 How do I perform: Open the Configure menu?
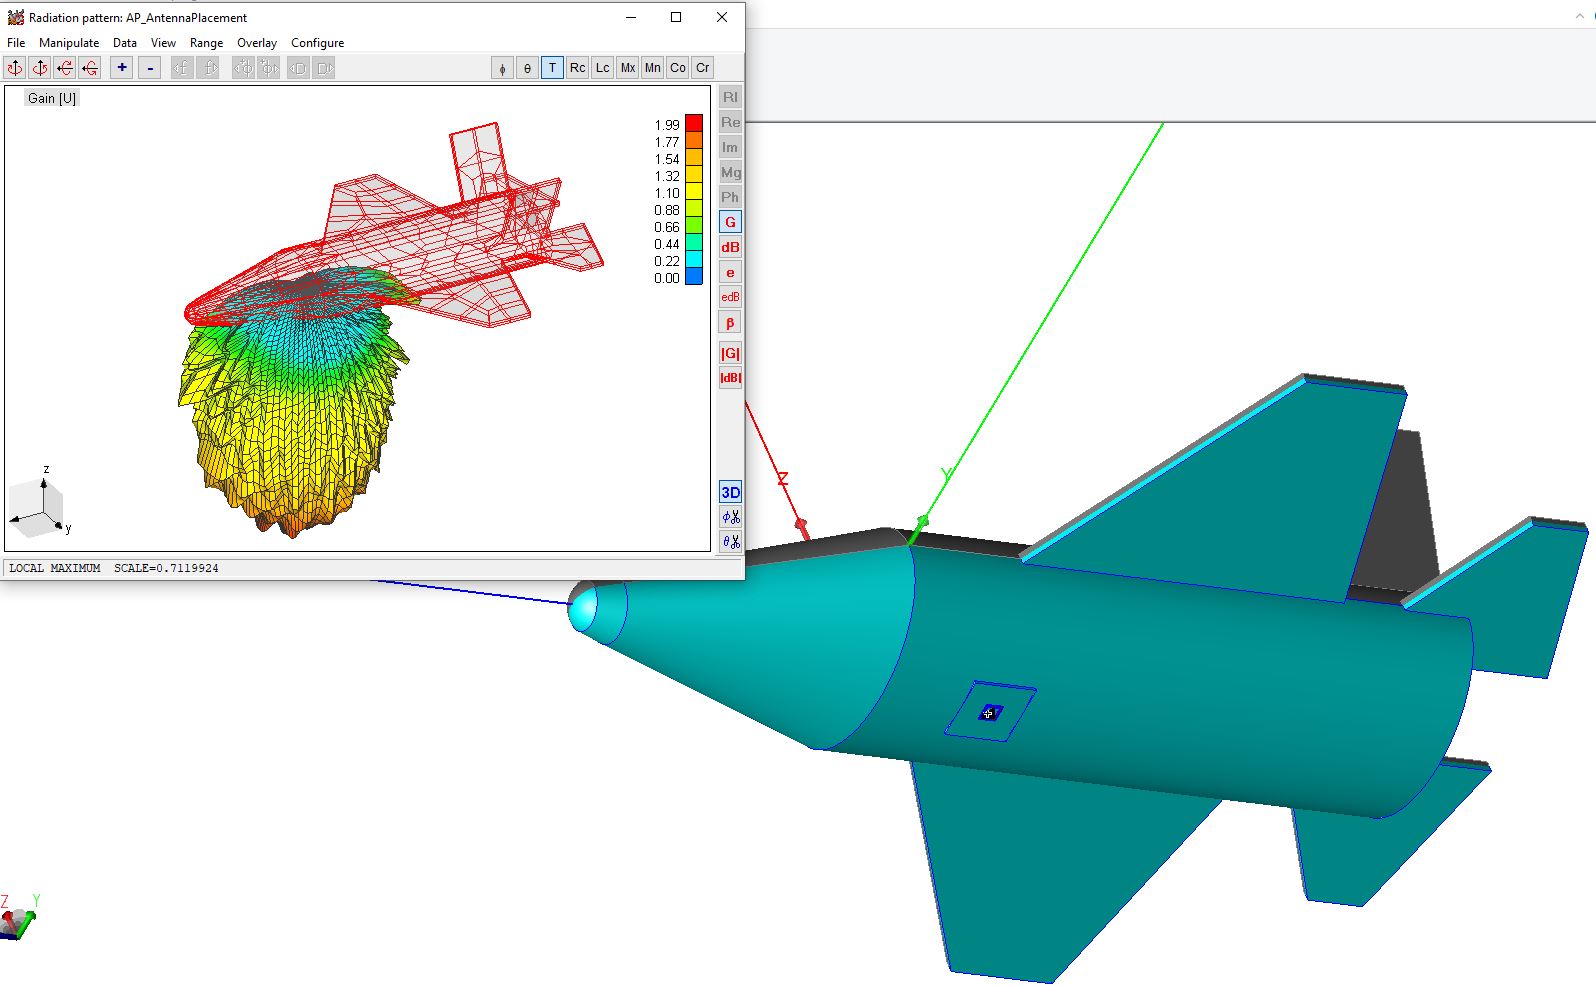tap(317, 43)
